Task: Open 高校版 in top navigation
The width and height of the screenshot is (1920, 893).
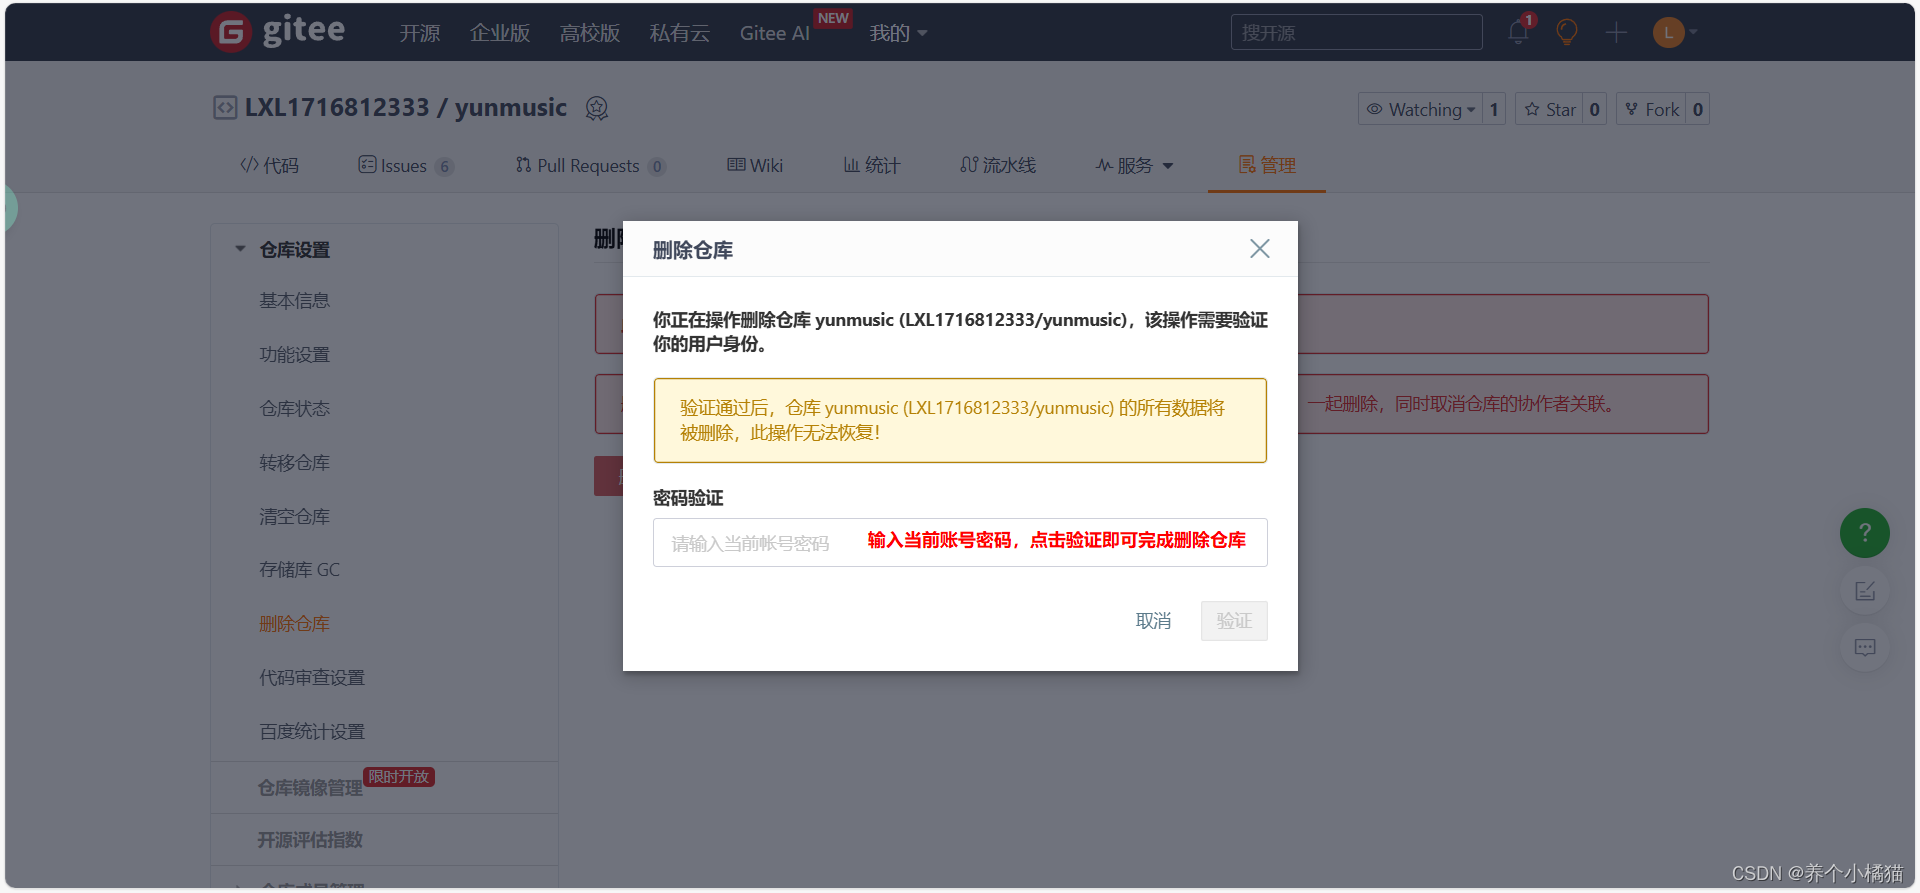Action: [590, 33]
